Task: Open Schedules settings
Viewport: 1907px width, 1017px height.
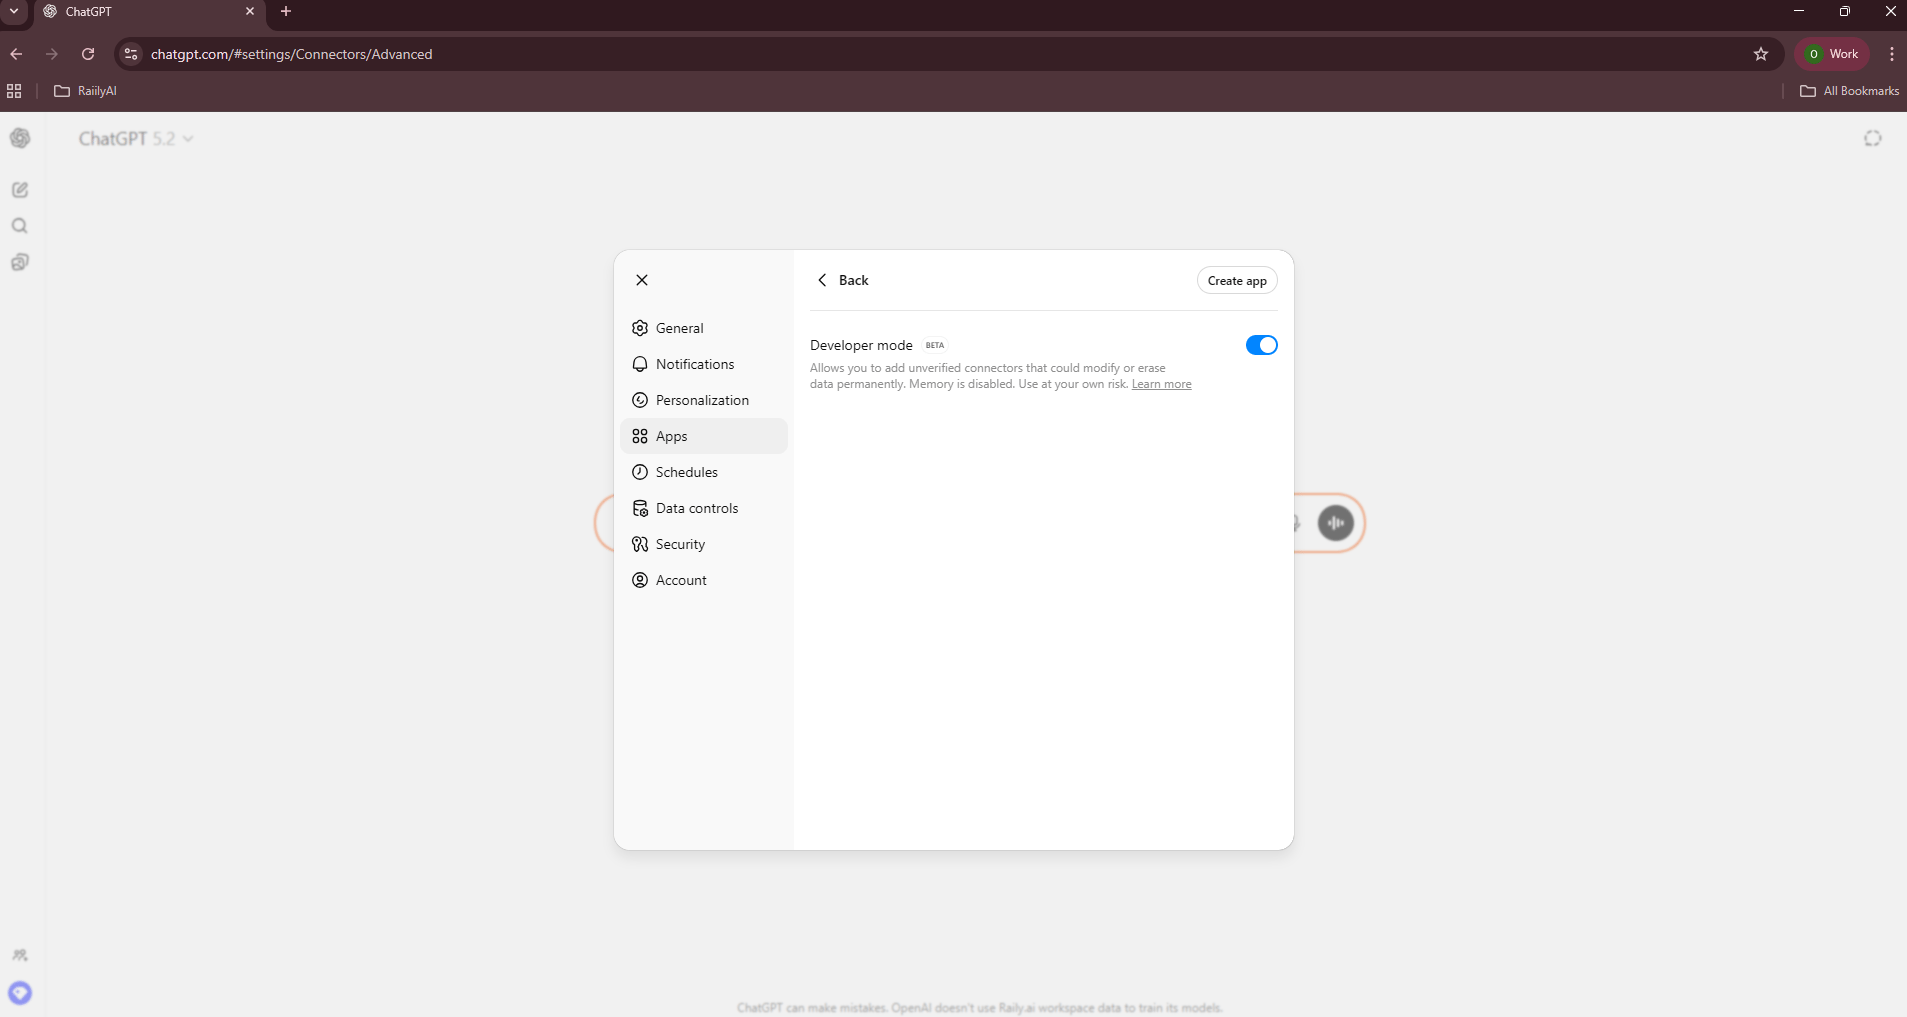Action: [704, 472]
